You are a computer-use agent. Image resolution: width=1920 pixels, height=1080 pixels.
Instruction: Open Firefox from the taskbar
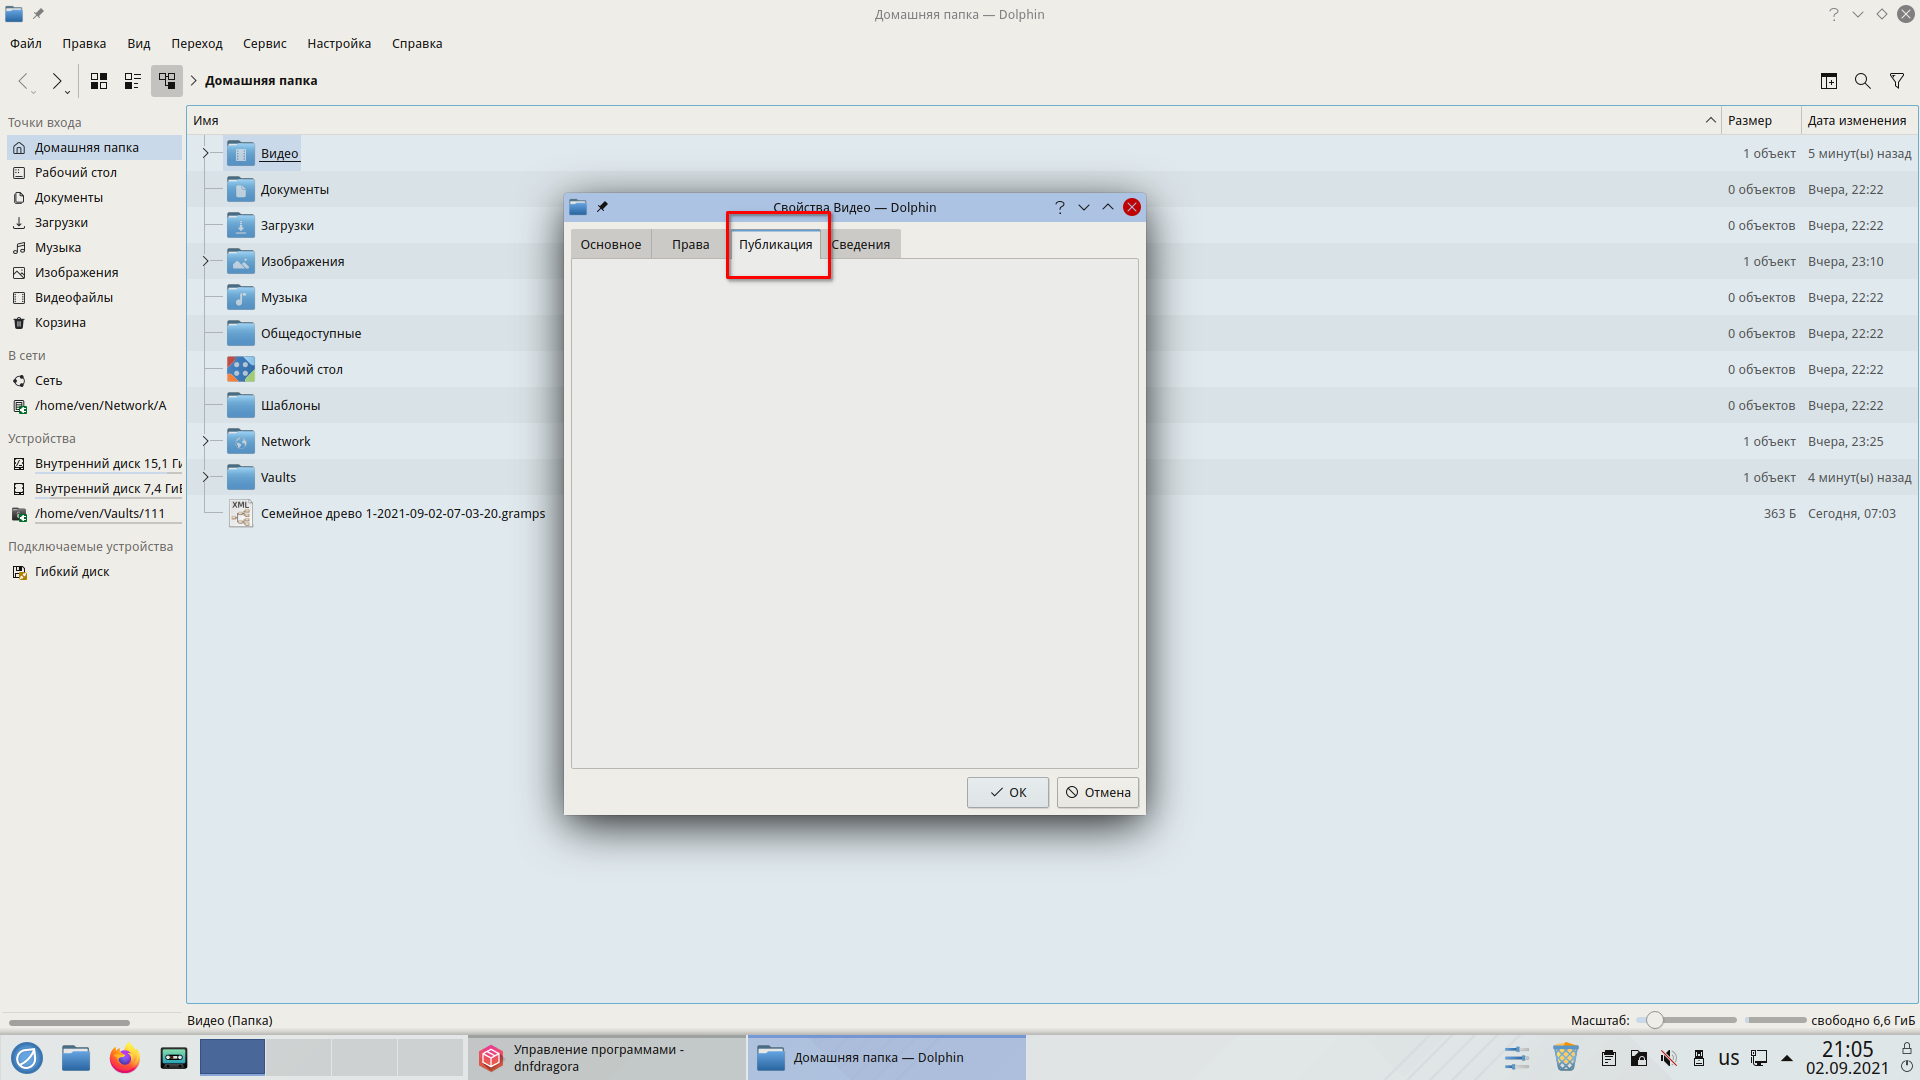(x=124, y=1057)
